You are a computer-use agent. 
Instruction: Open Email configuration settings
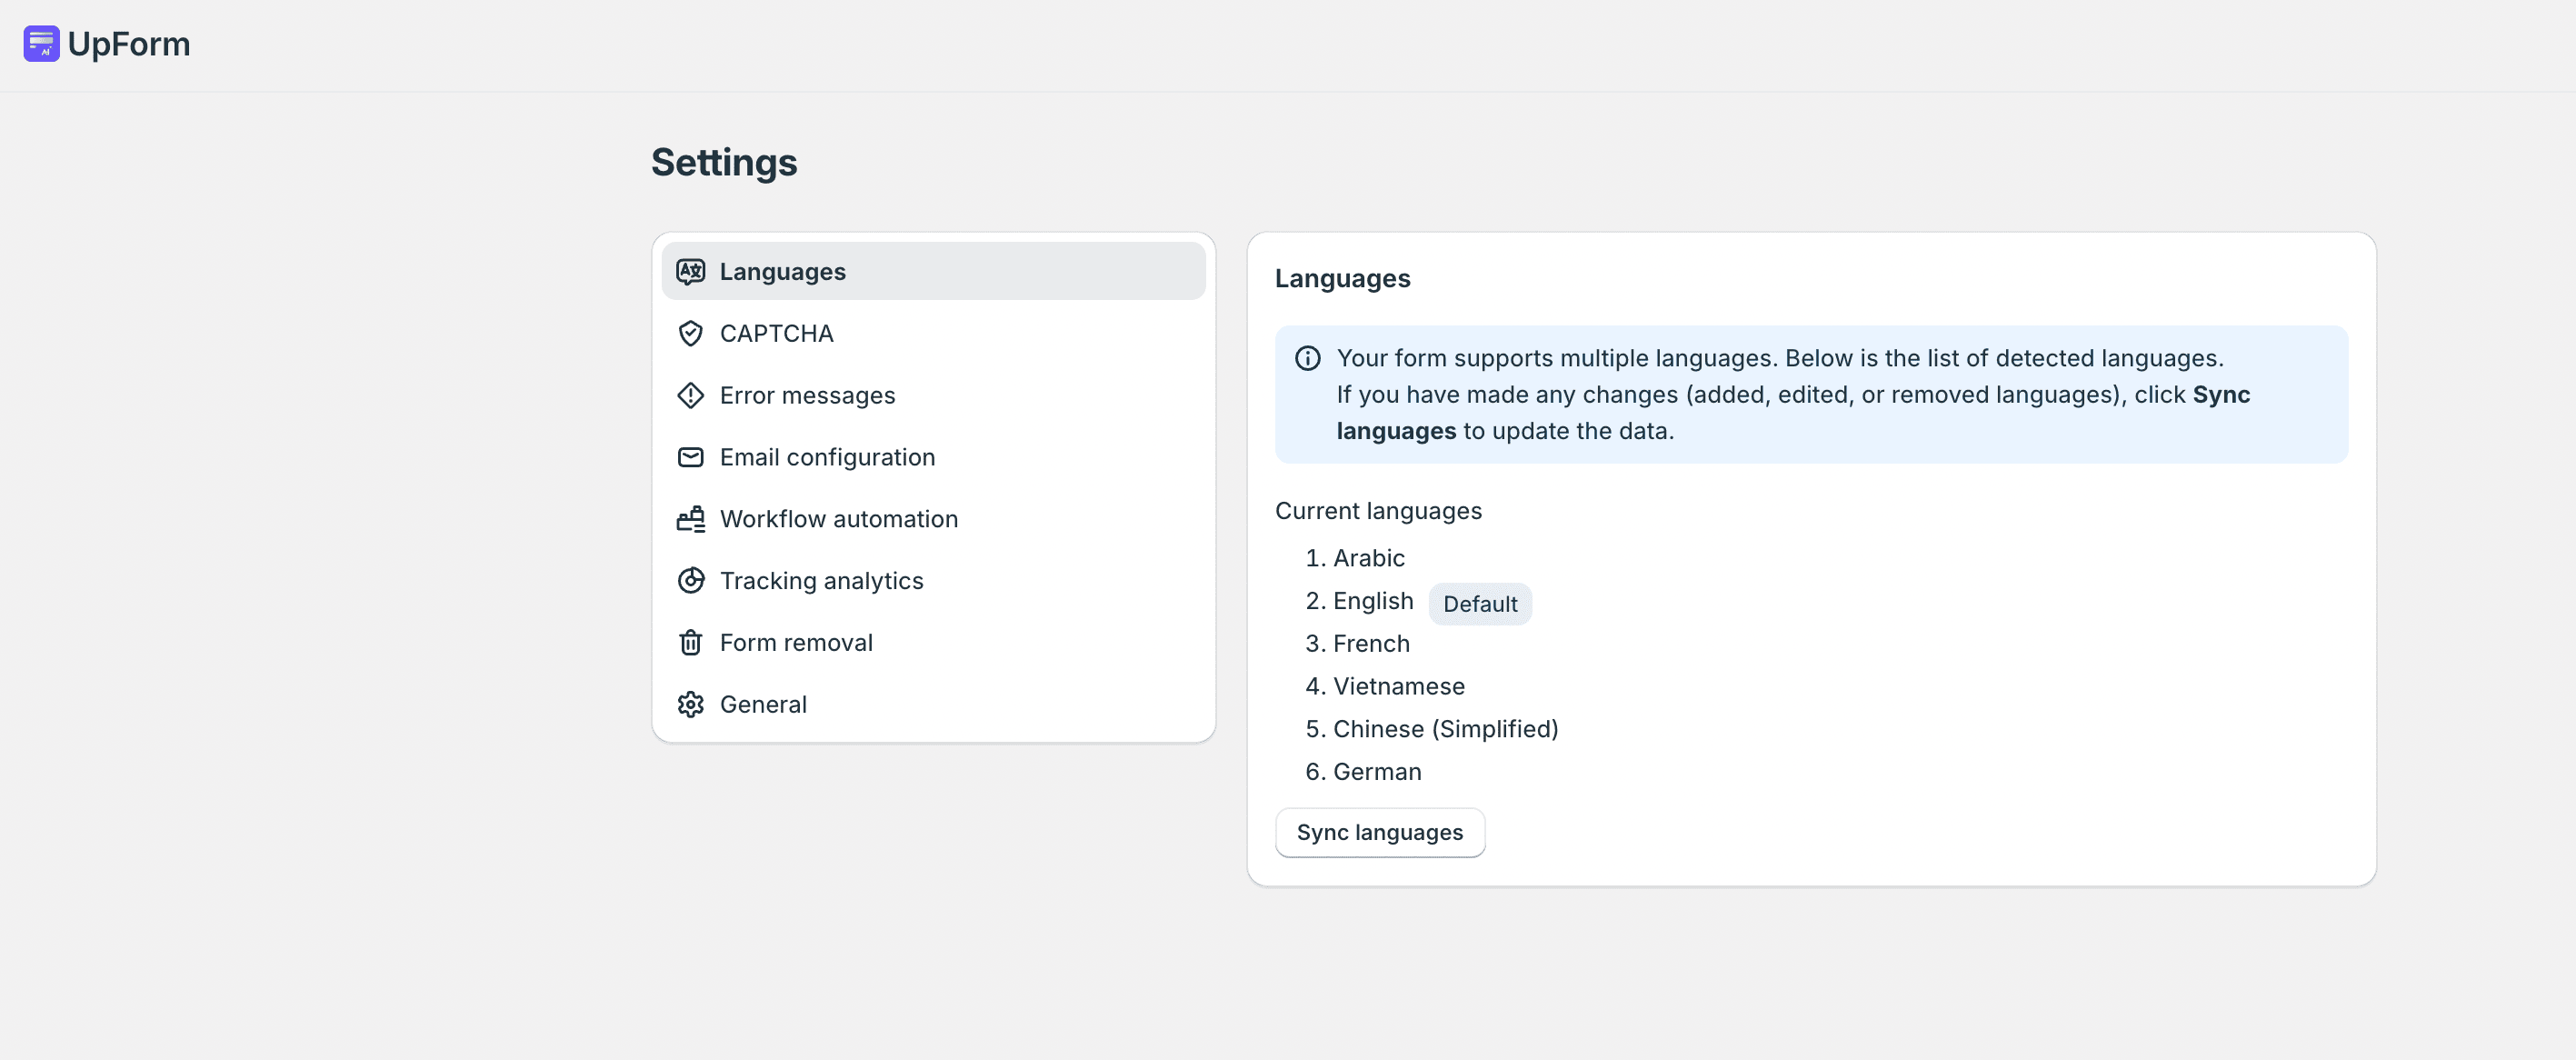[933, 458]
